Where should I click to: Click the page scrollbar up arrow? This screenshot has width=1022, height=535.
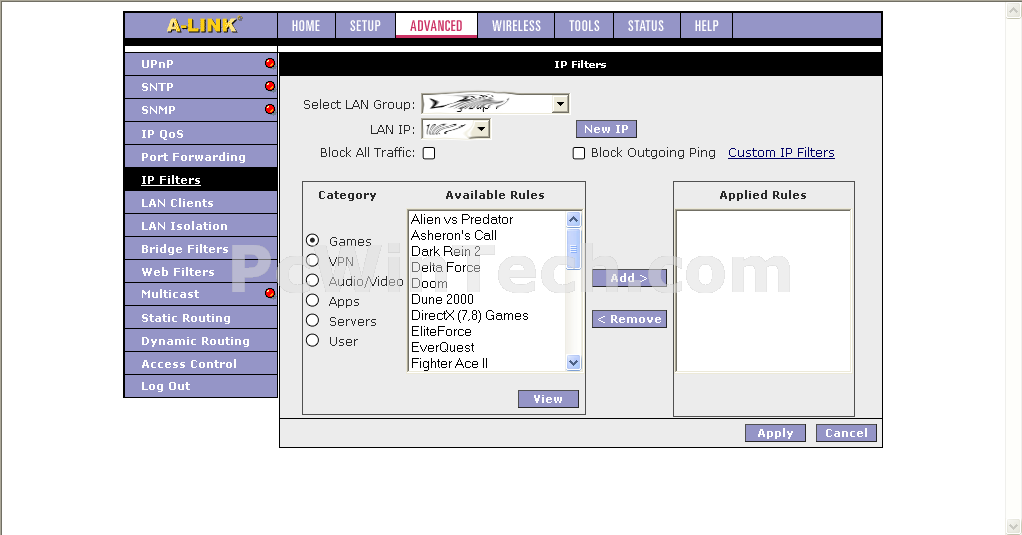[x=1014, y=11]
